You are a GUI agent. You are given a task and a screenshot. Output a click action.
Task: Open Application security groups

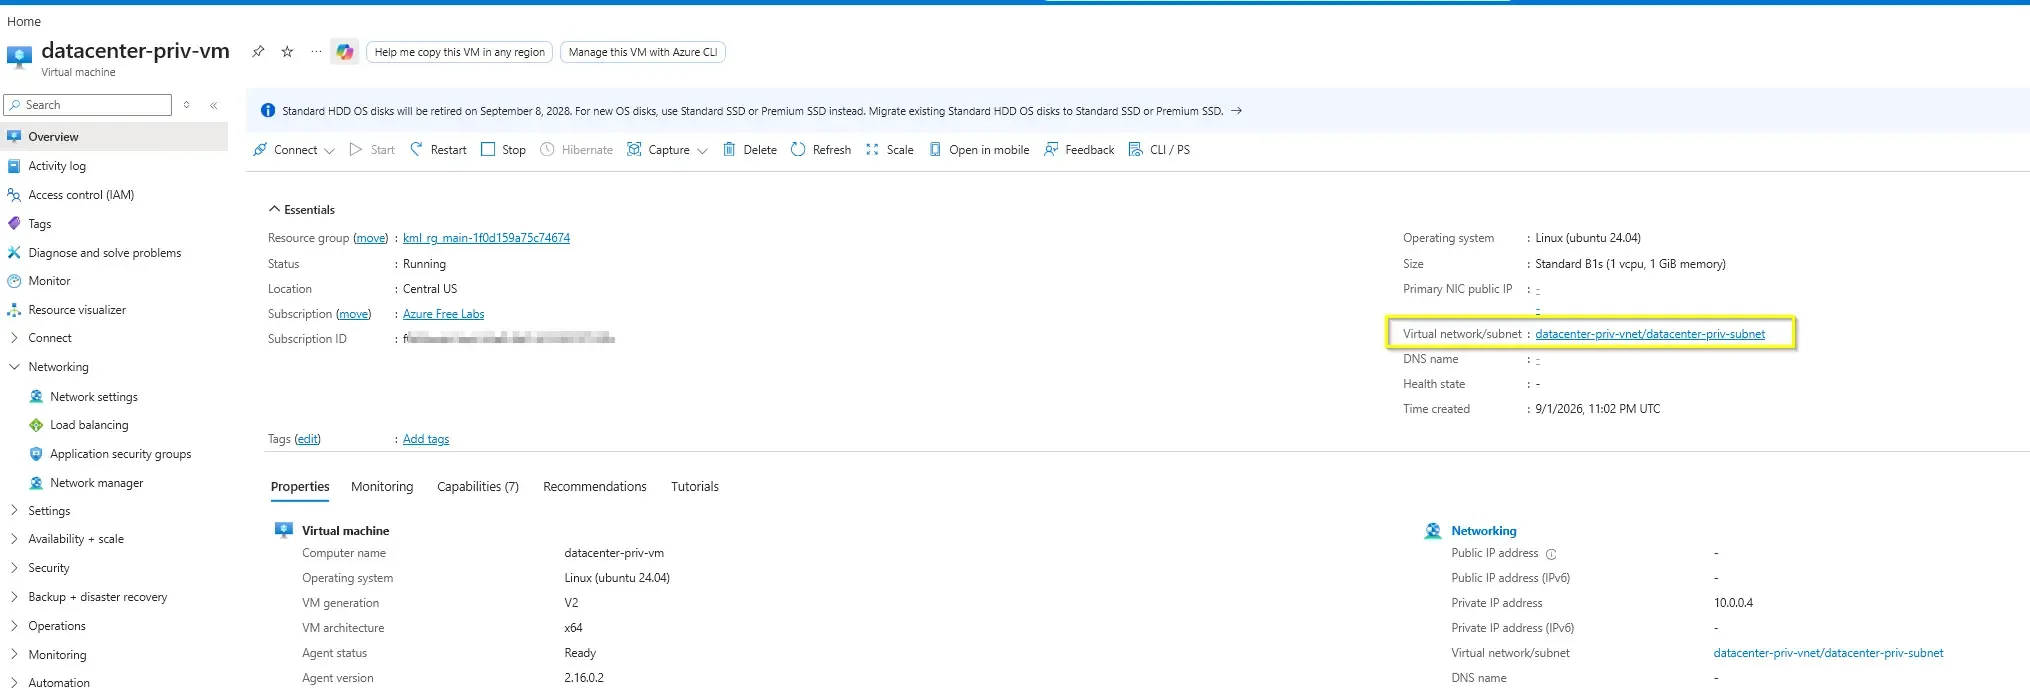tap(120, 454)
